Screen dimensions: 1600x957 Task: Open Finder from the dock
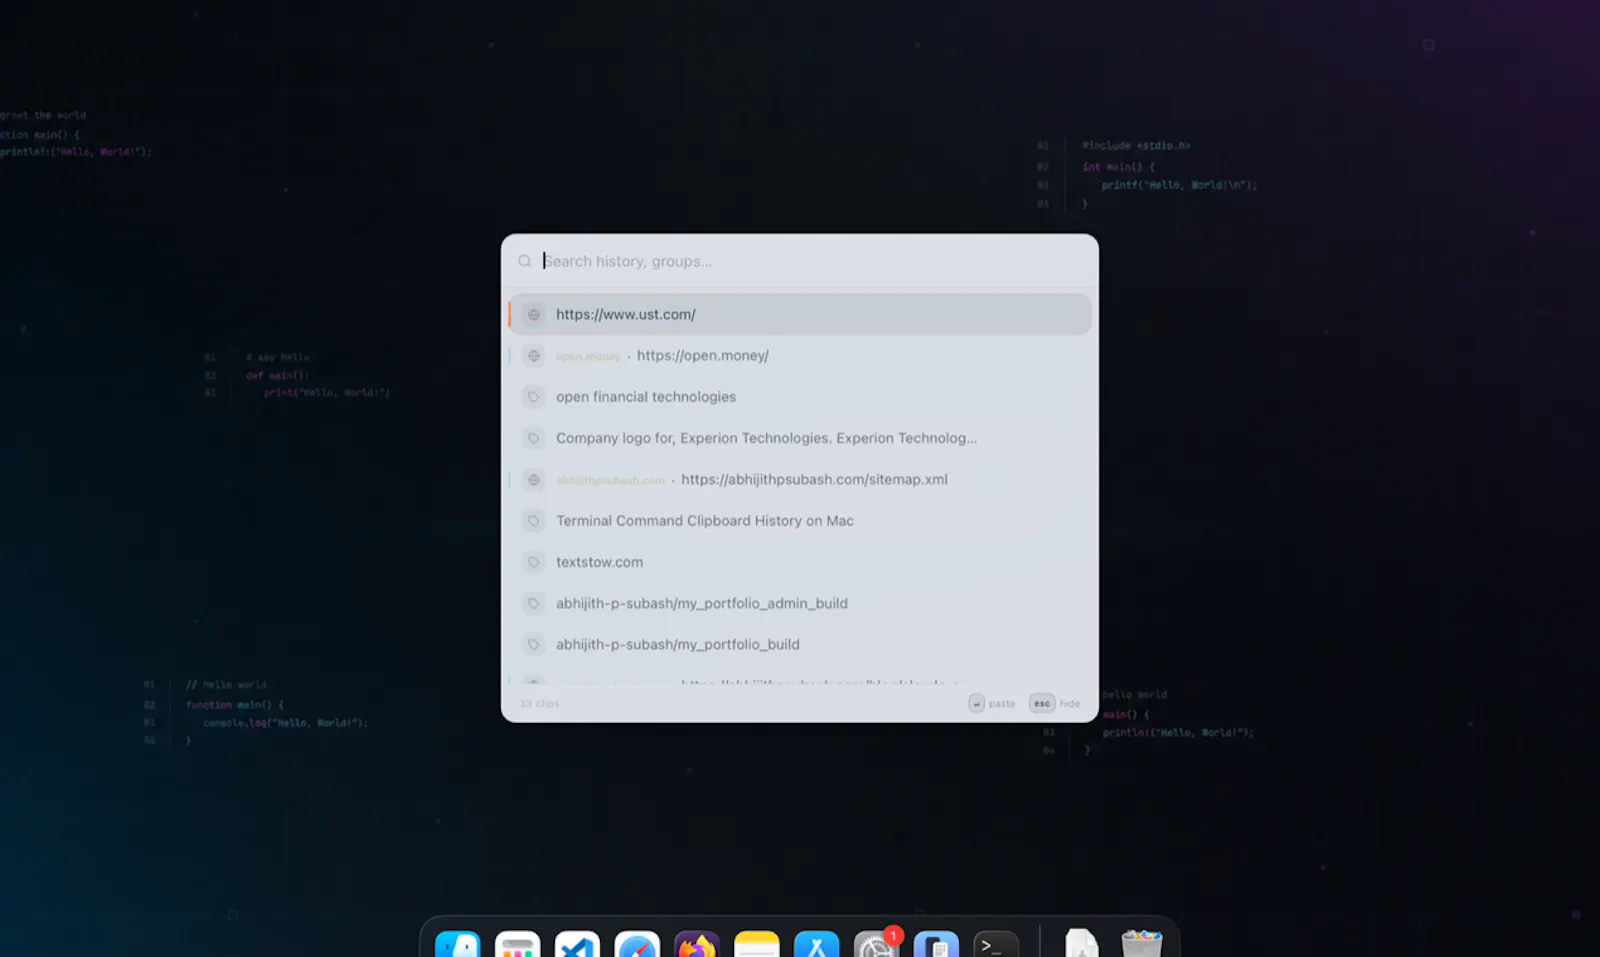pyautogui.click(x=458, y=944)
